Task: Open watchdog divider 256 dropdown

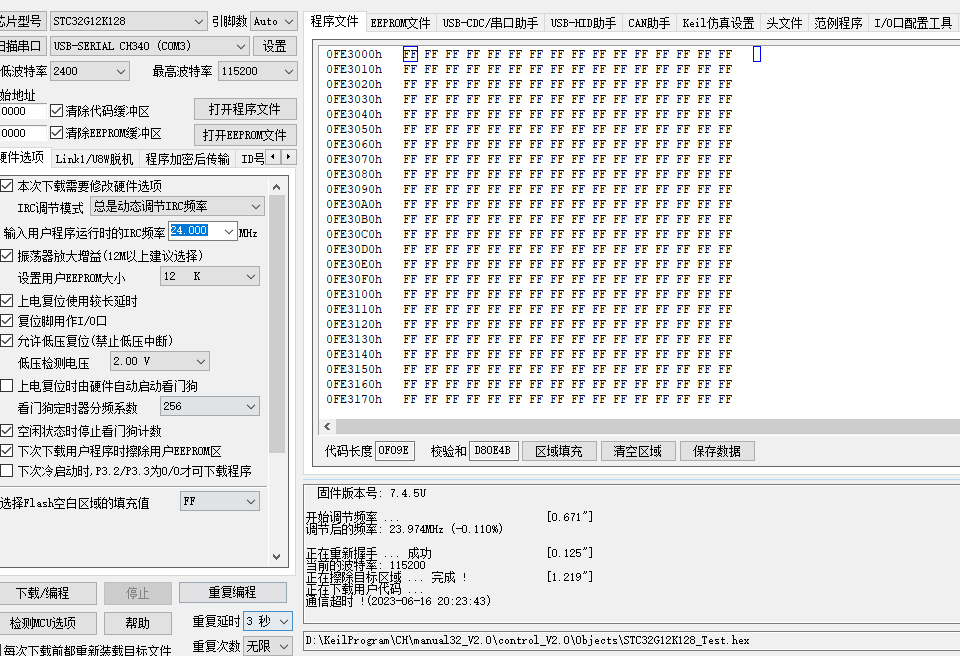Action: 209,406
